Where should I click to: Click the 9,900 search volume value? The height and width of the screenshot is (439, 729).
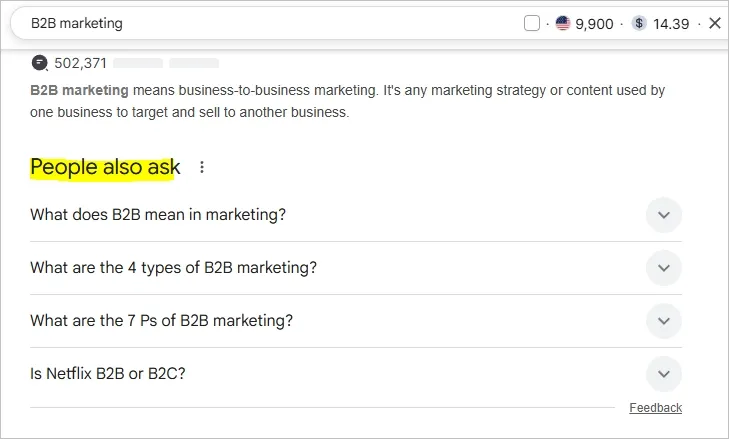click(594, 23)
